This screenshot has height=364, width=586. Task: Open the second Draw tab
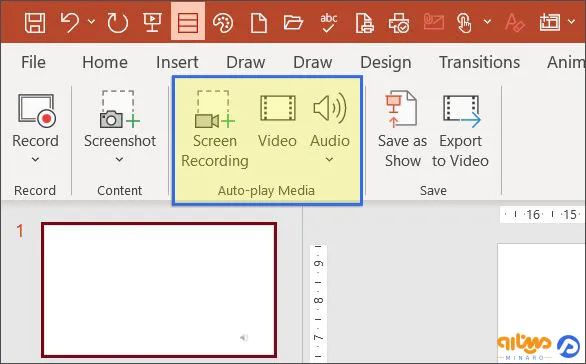313,62
